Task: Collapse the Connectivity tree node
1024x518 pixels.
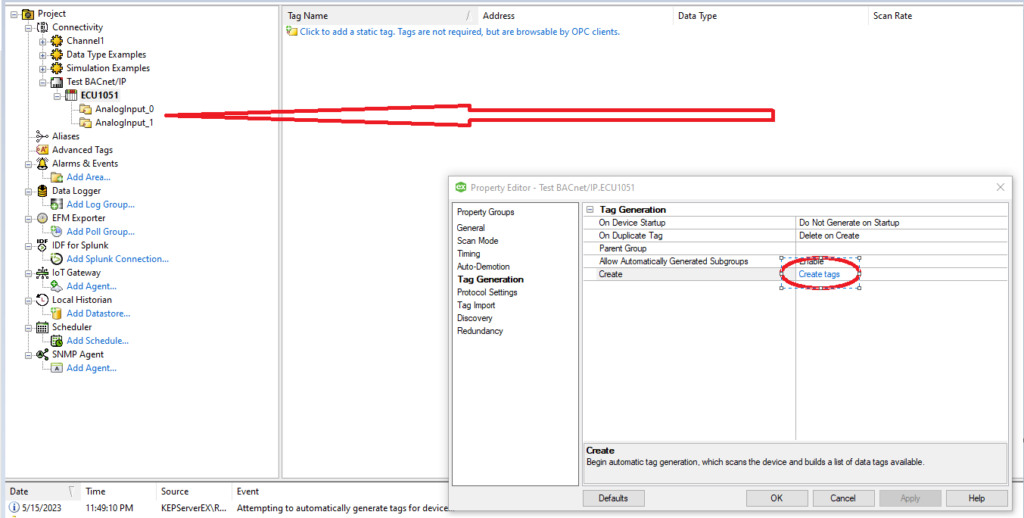Action: (28, 27)
